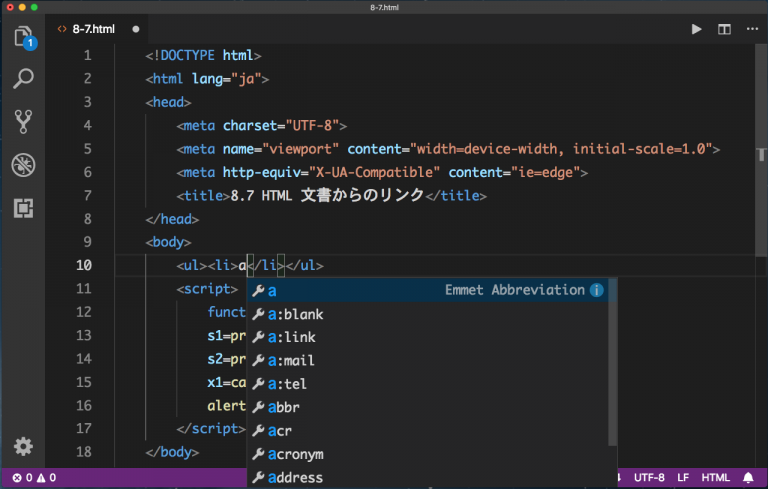Select the 'a:tel' suggestion

(428, 384)
